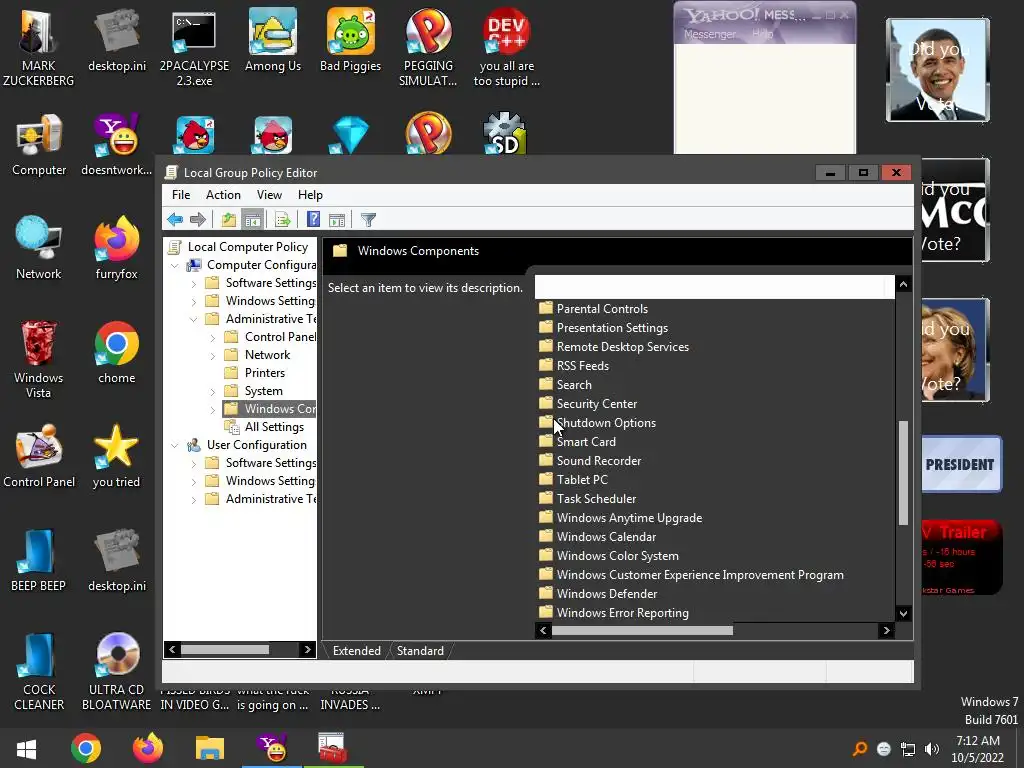This screenshot has width=1024, height=768.
Task: Click the Forward arrow in Group Policy toolbar
Action: click(198, 219)
